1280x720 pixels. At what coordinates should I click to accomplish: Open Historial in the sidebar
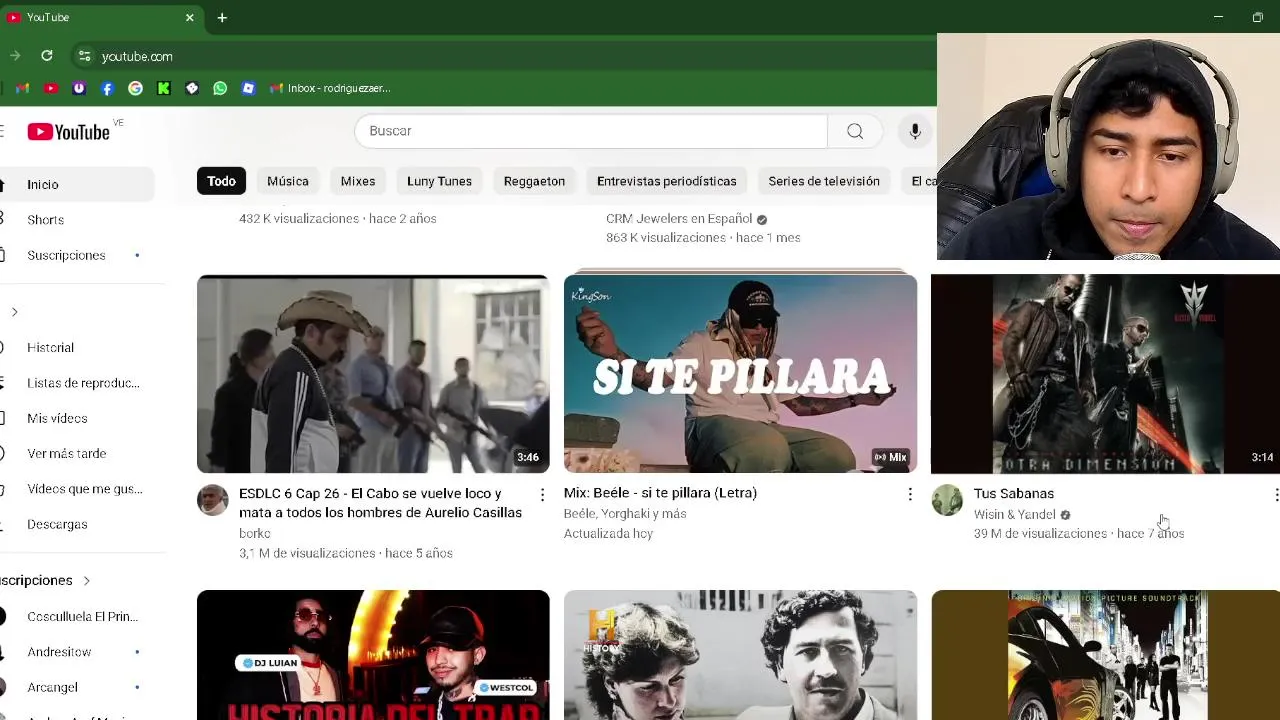tap(77, 347)
